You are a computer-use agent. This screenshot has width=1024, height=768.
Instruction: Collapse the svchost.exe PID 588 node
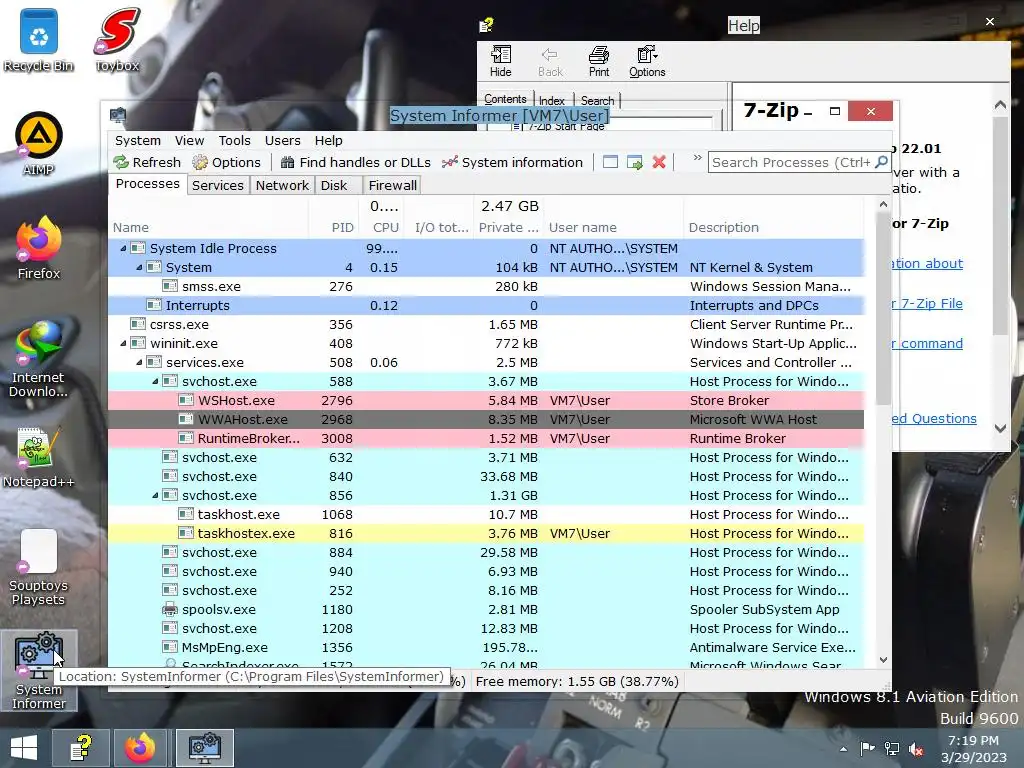[x=155, y=381]
